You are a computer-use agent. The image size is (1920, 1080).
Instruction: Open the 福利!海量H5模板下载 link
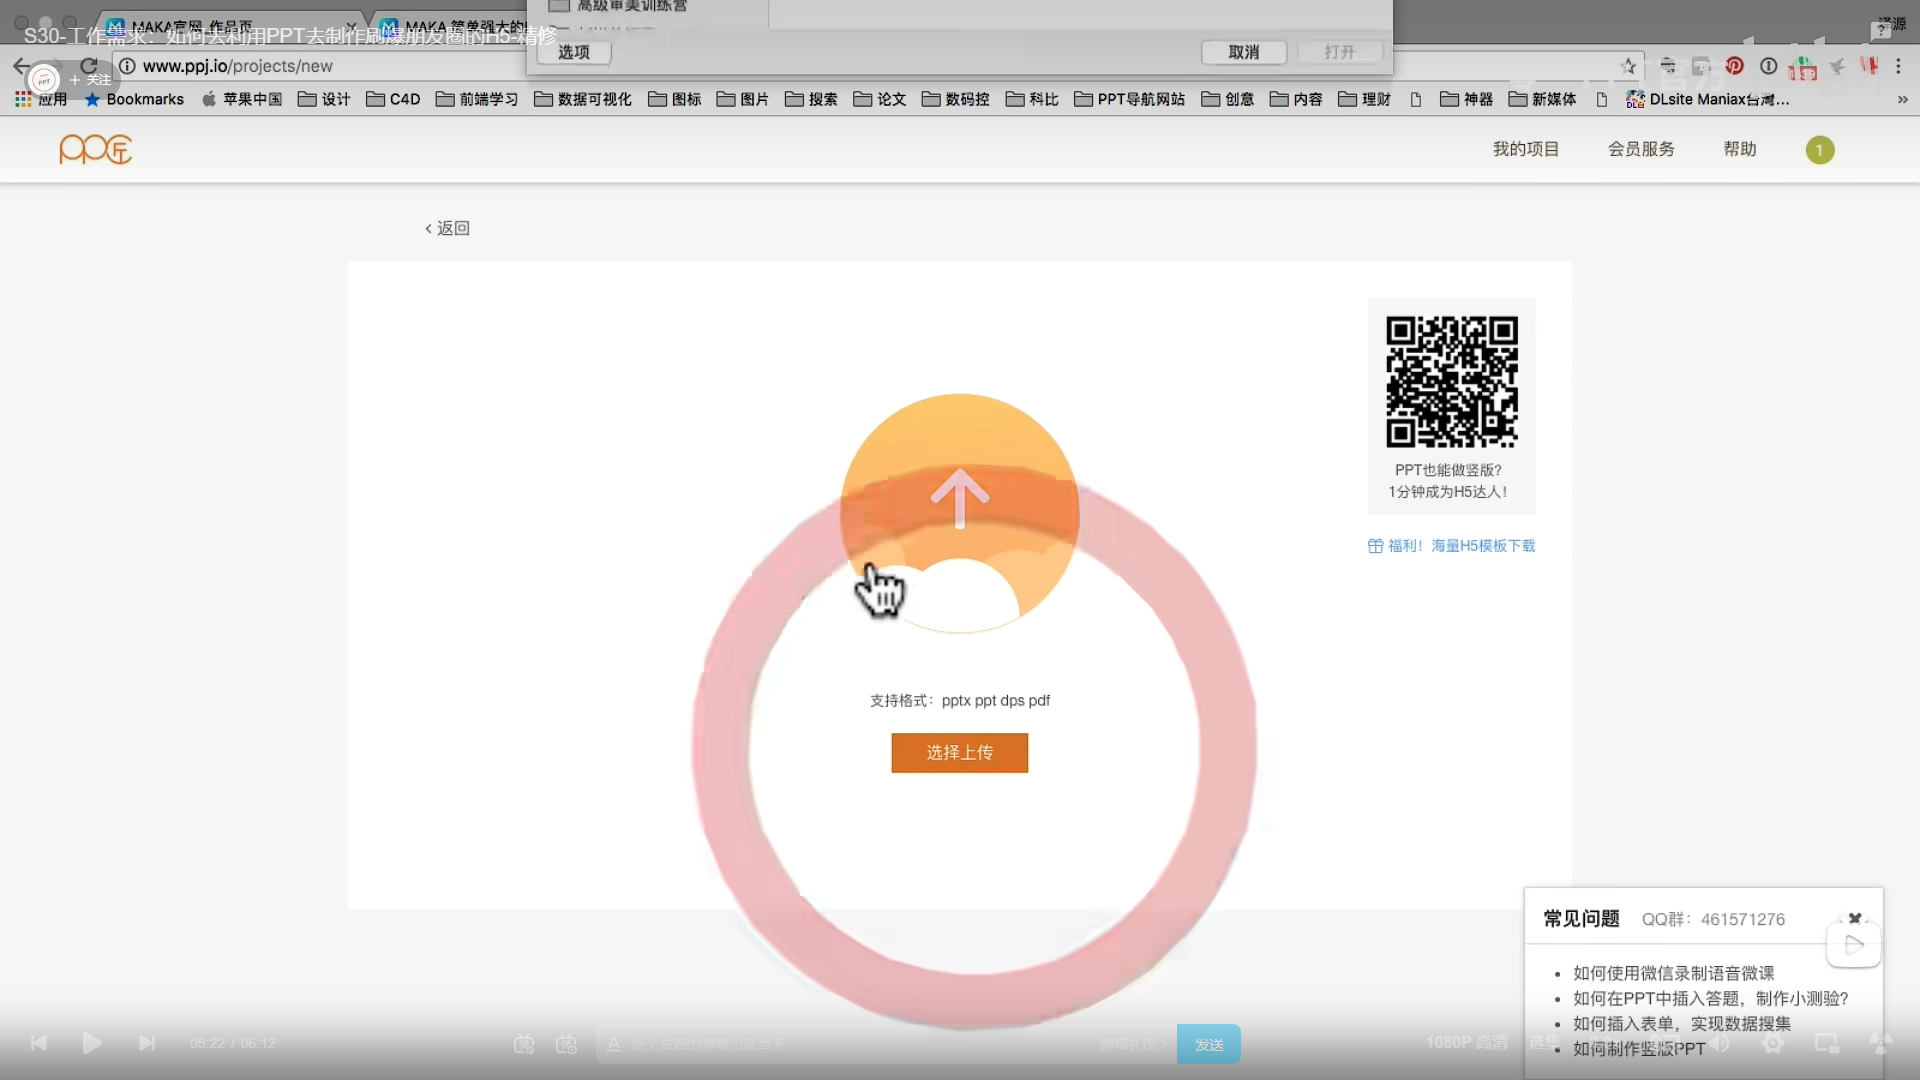tap(1452, 546)
